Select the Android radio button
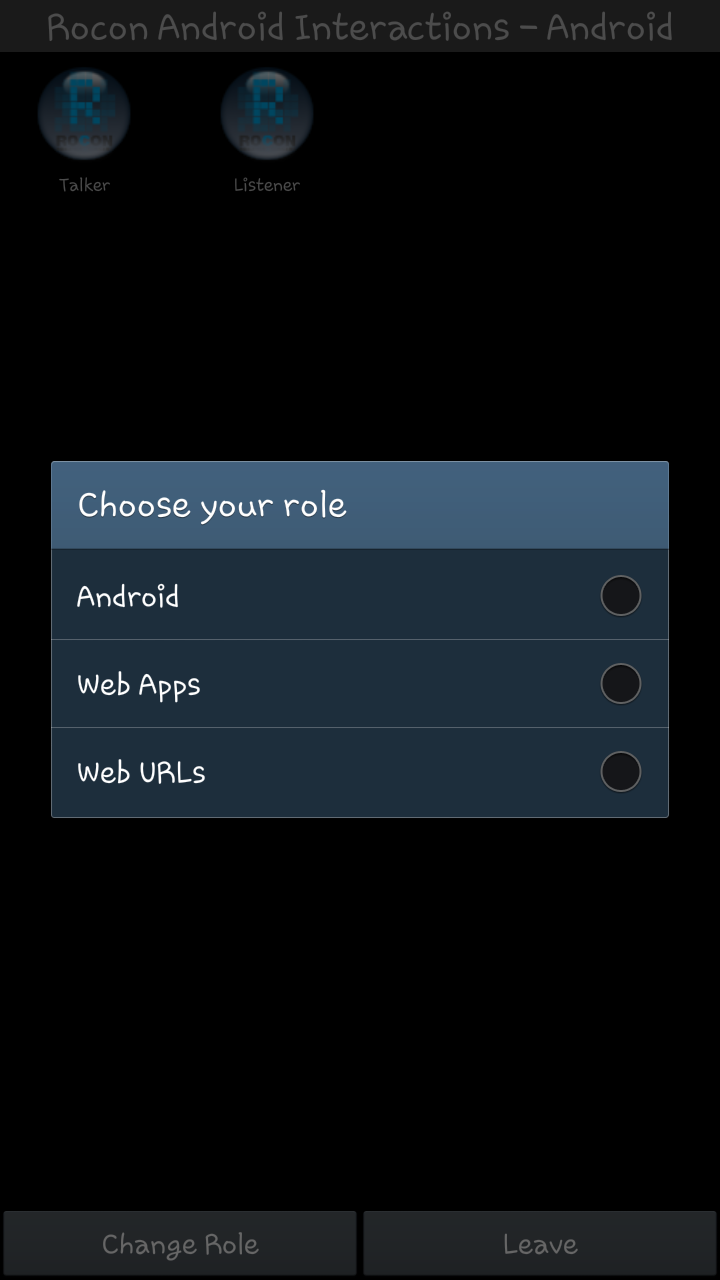Viewport: 720px width, 1280px height. [620, 596]
